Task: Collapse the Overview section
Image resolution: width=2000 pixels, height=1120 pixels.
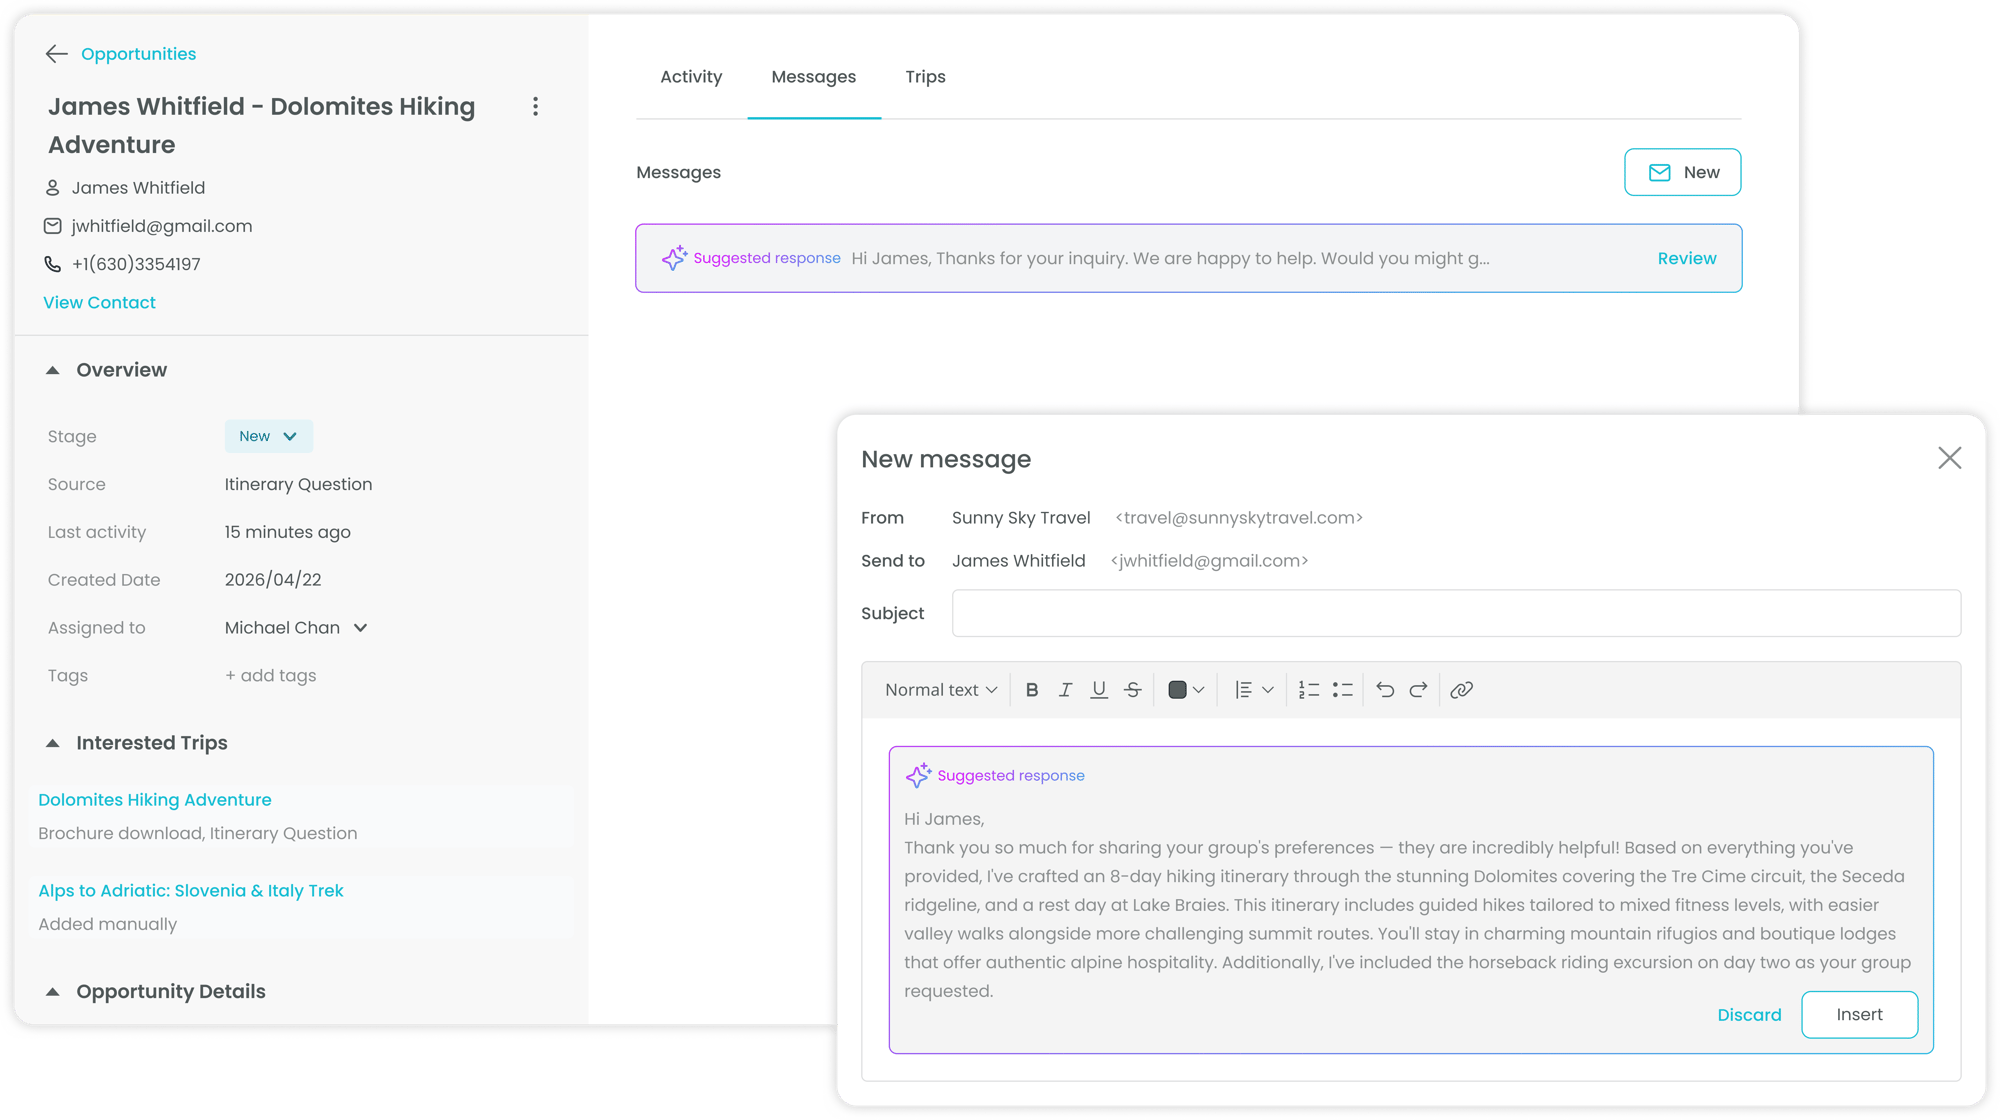Action: tap(53, 370)
